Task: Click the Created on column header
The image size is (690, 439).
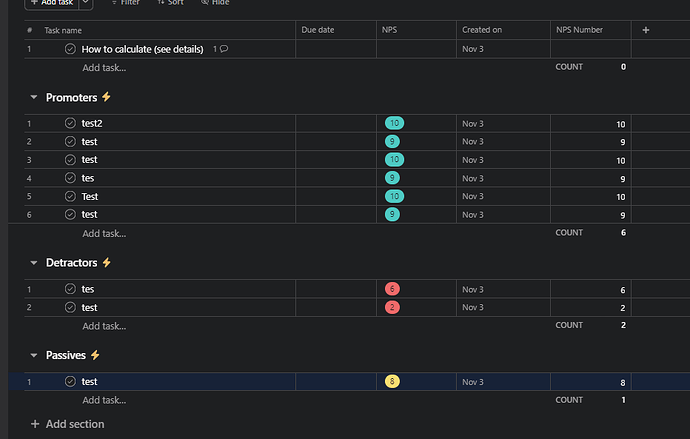Action: tap(482, 30)
